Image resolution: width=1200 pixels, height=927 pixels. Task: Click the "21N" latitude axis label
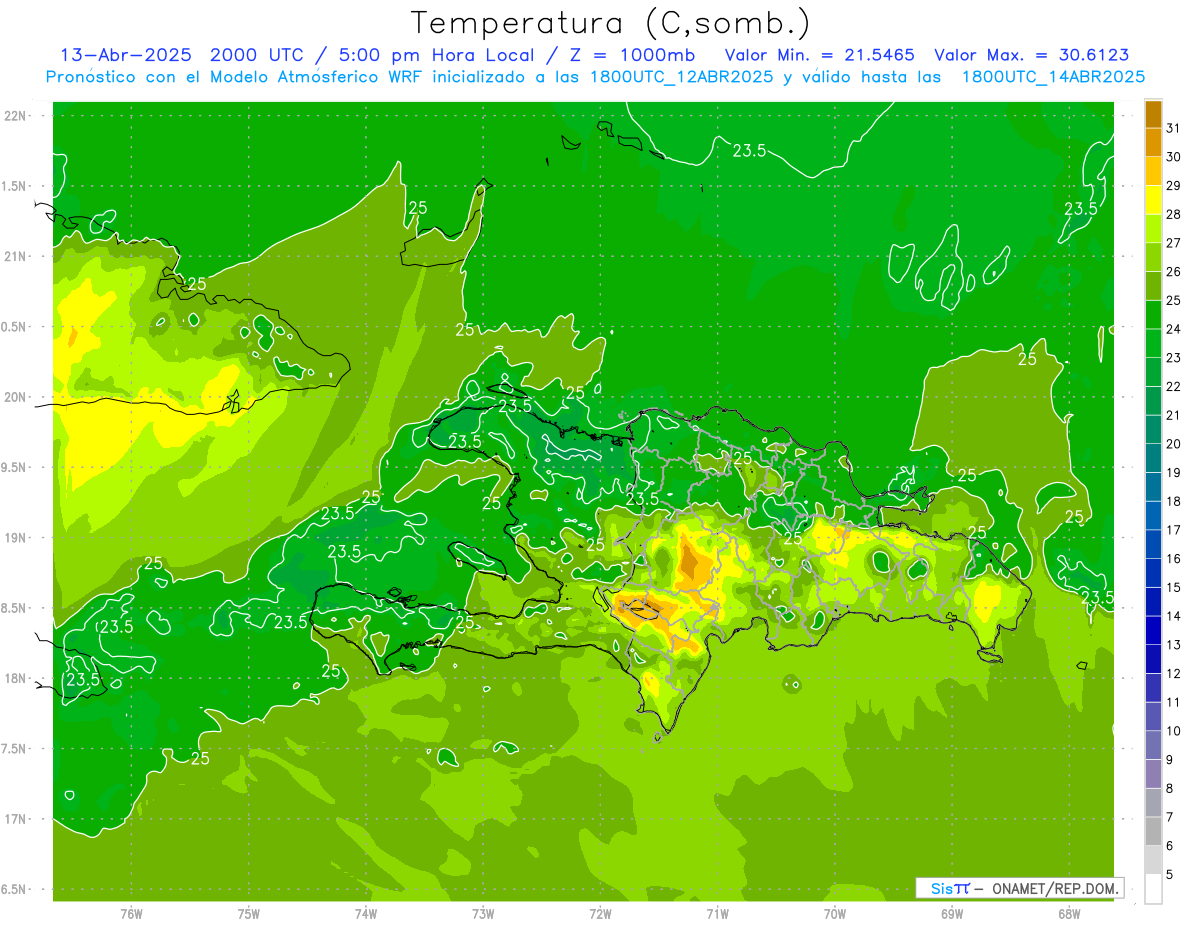(x=16, y=256)
